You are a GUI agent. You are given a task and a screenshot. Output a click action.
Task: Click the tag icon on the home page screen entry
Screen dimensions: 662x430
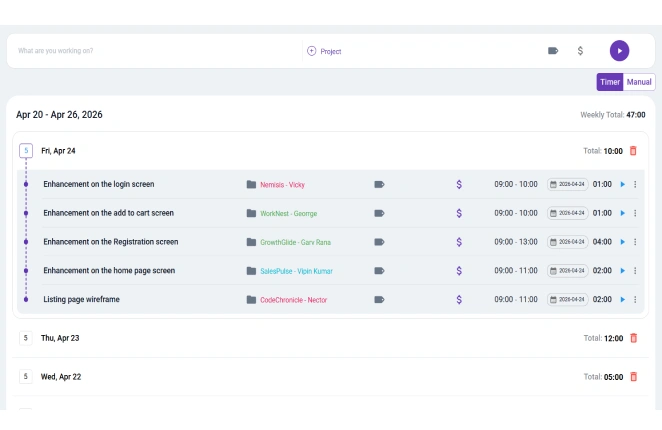[x=379, y=271]
